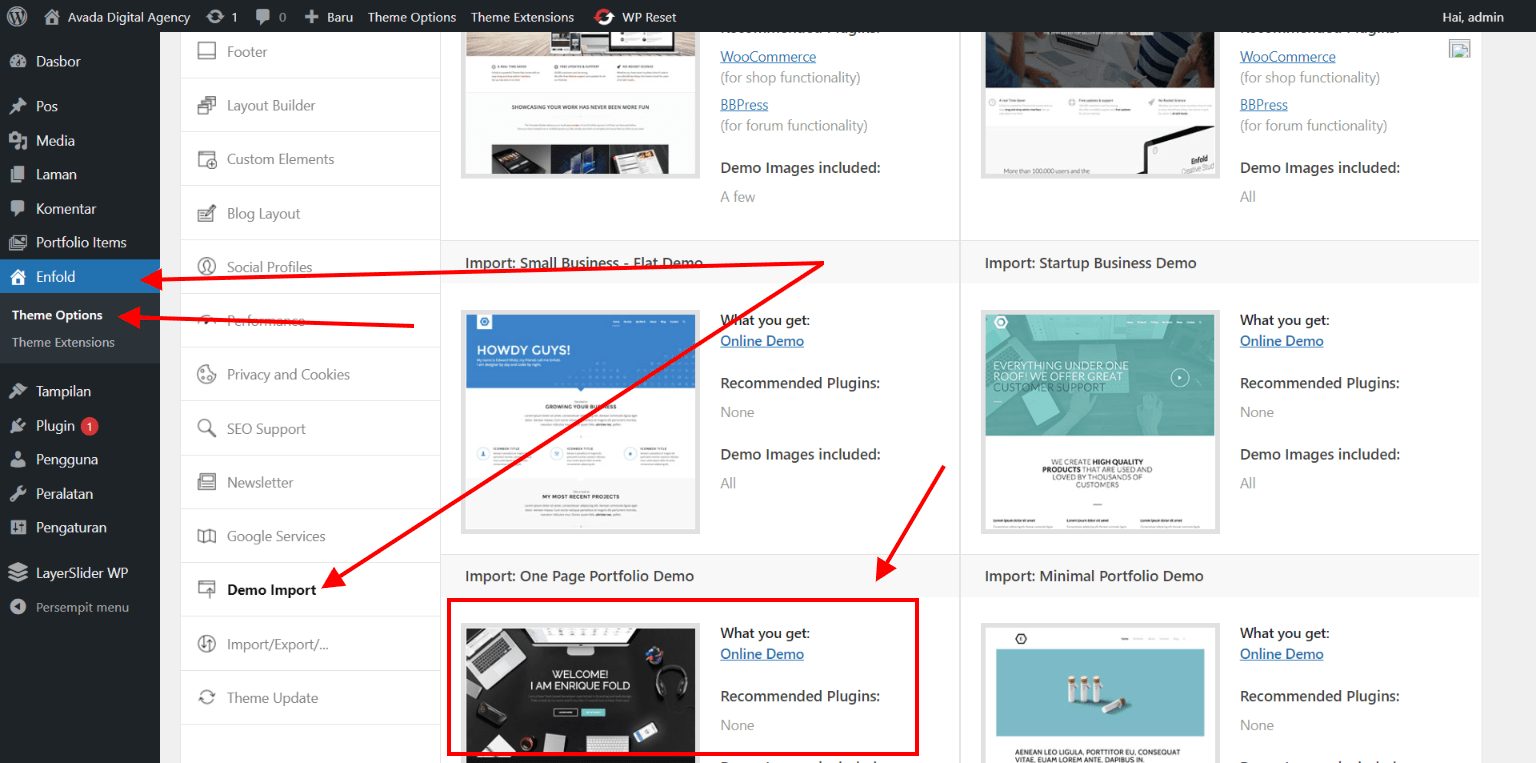
Task: Click the Portfolio Items icon
Action: pyautogui.click(x=18, y=242)
